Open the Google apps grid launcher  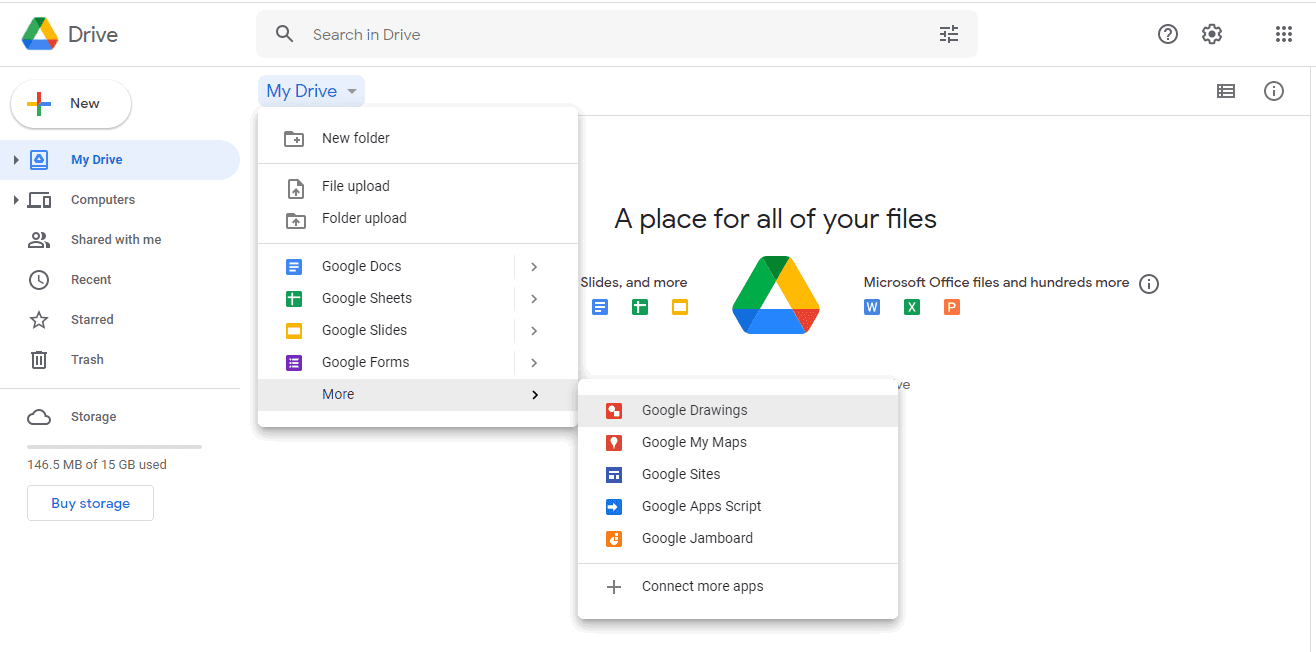1283,33
